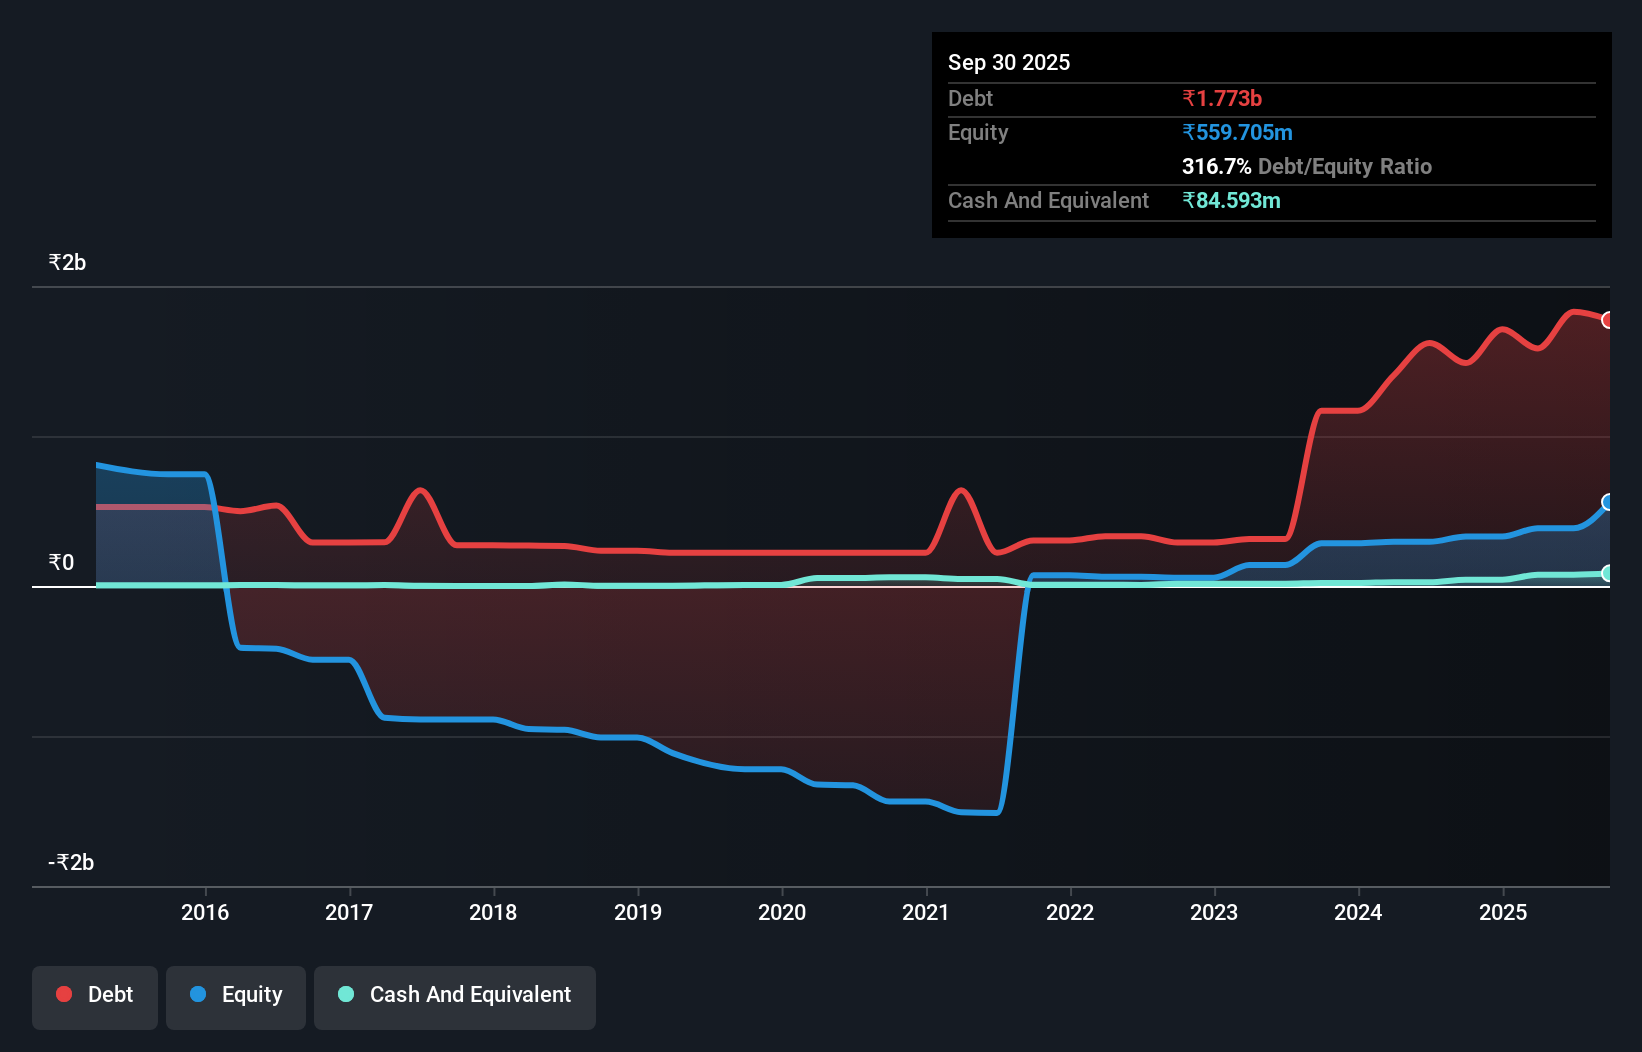This screenshot has width=1642, height=1052.
Task: Click the red Debt value ₹1.773b
Action: point(1222,98)
